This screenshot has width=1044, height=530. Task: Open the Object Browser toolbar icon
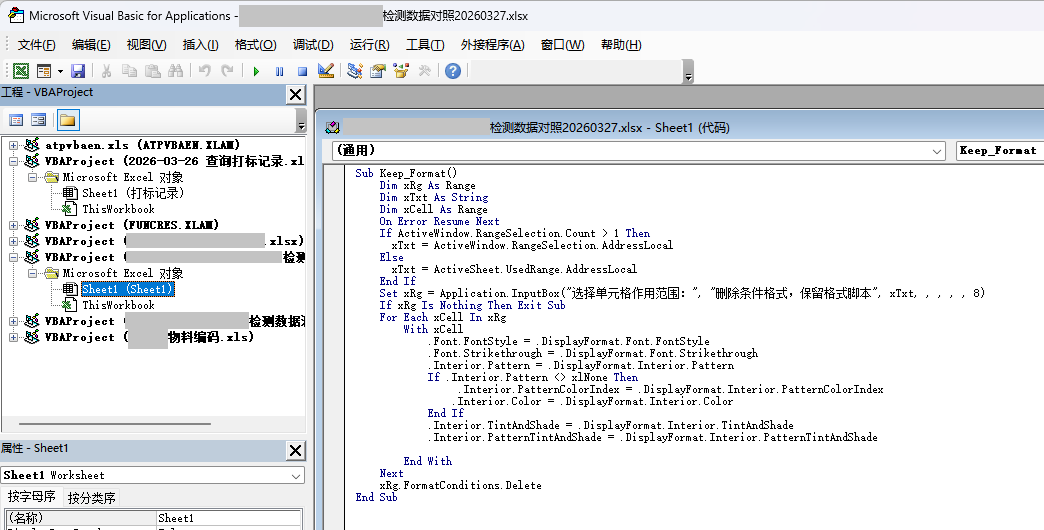[x=401, y=71]
